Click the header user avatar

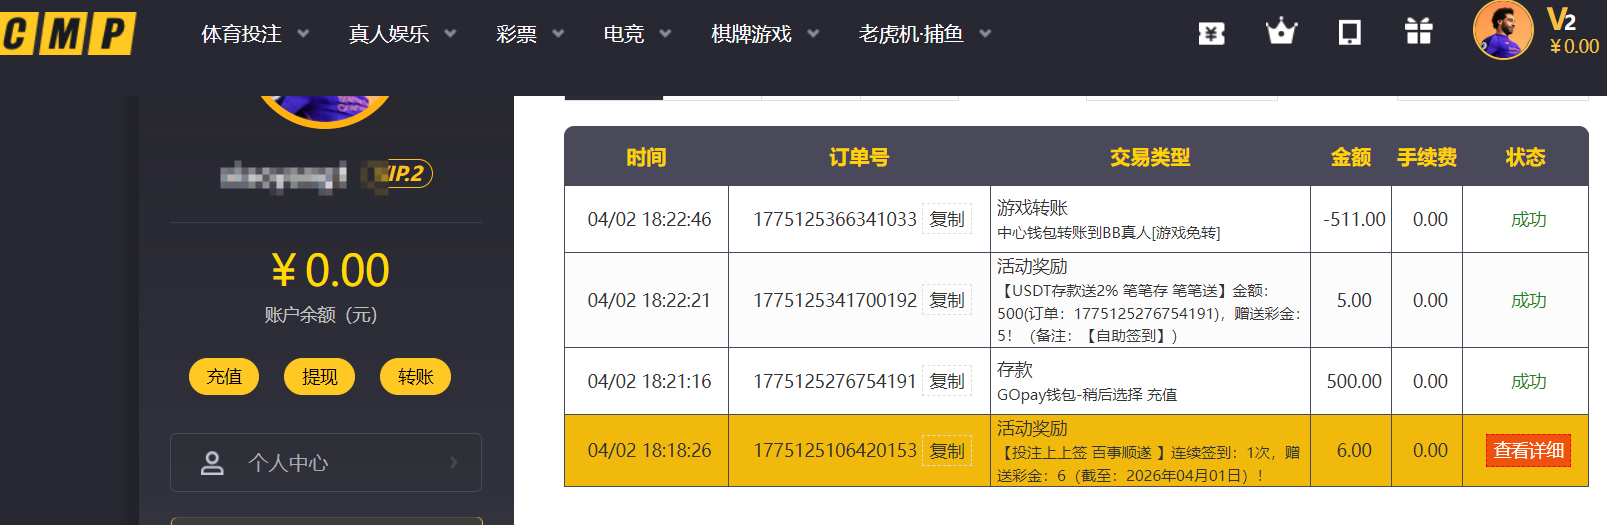(1503, 30)
